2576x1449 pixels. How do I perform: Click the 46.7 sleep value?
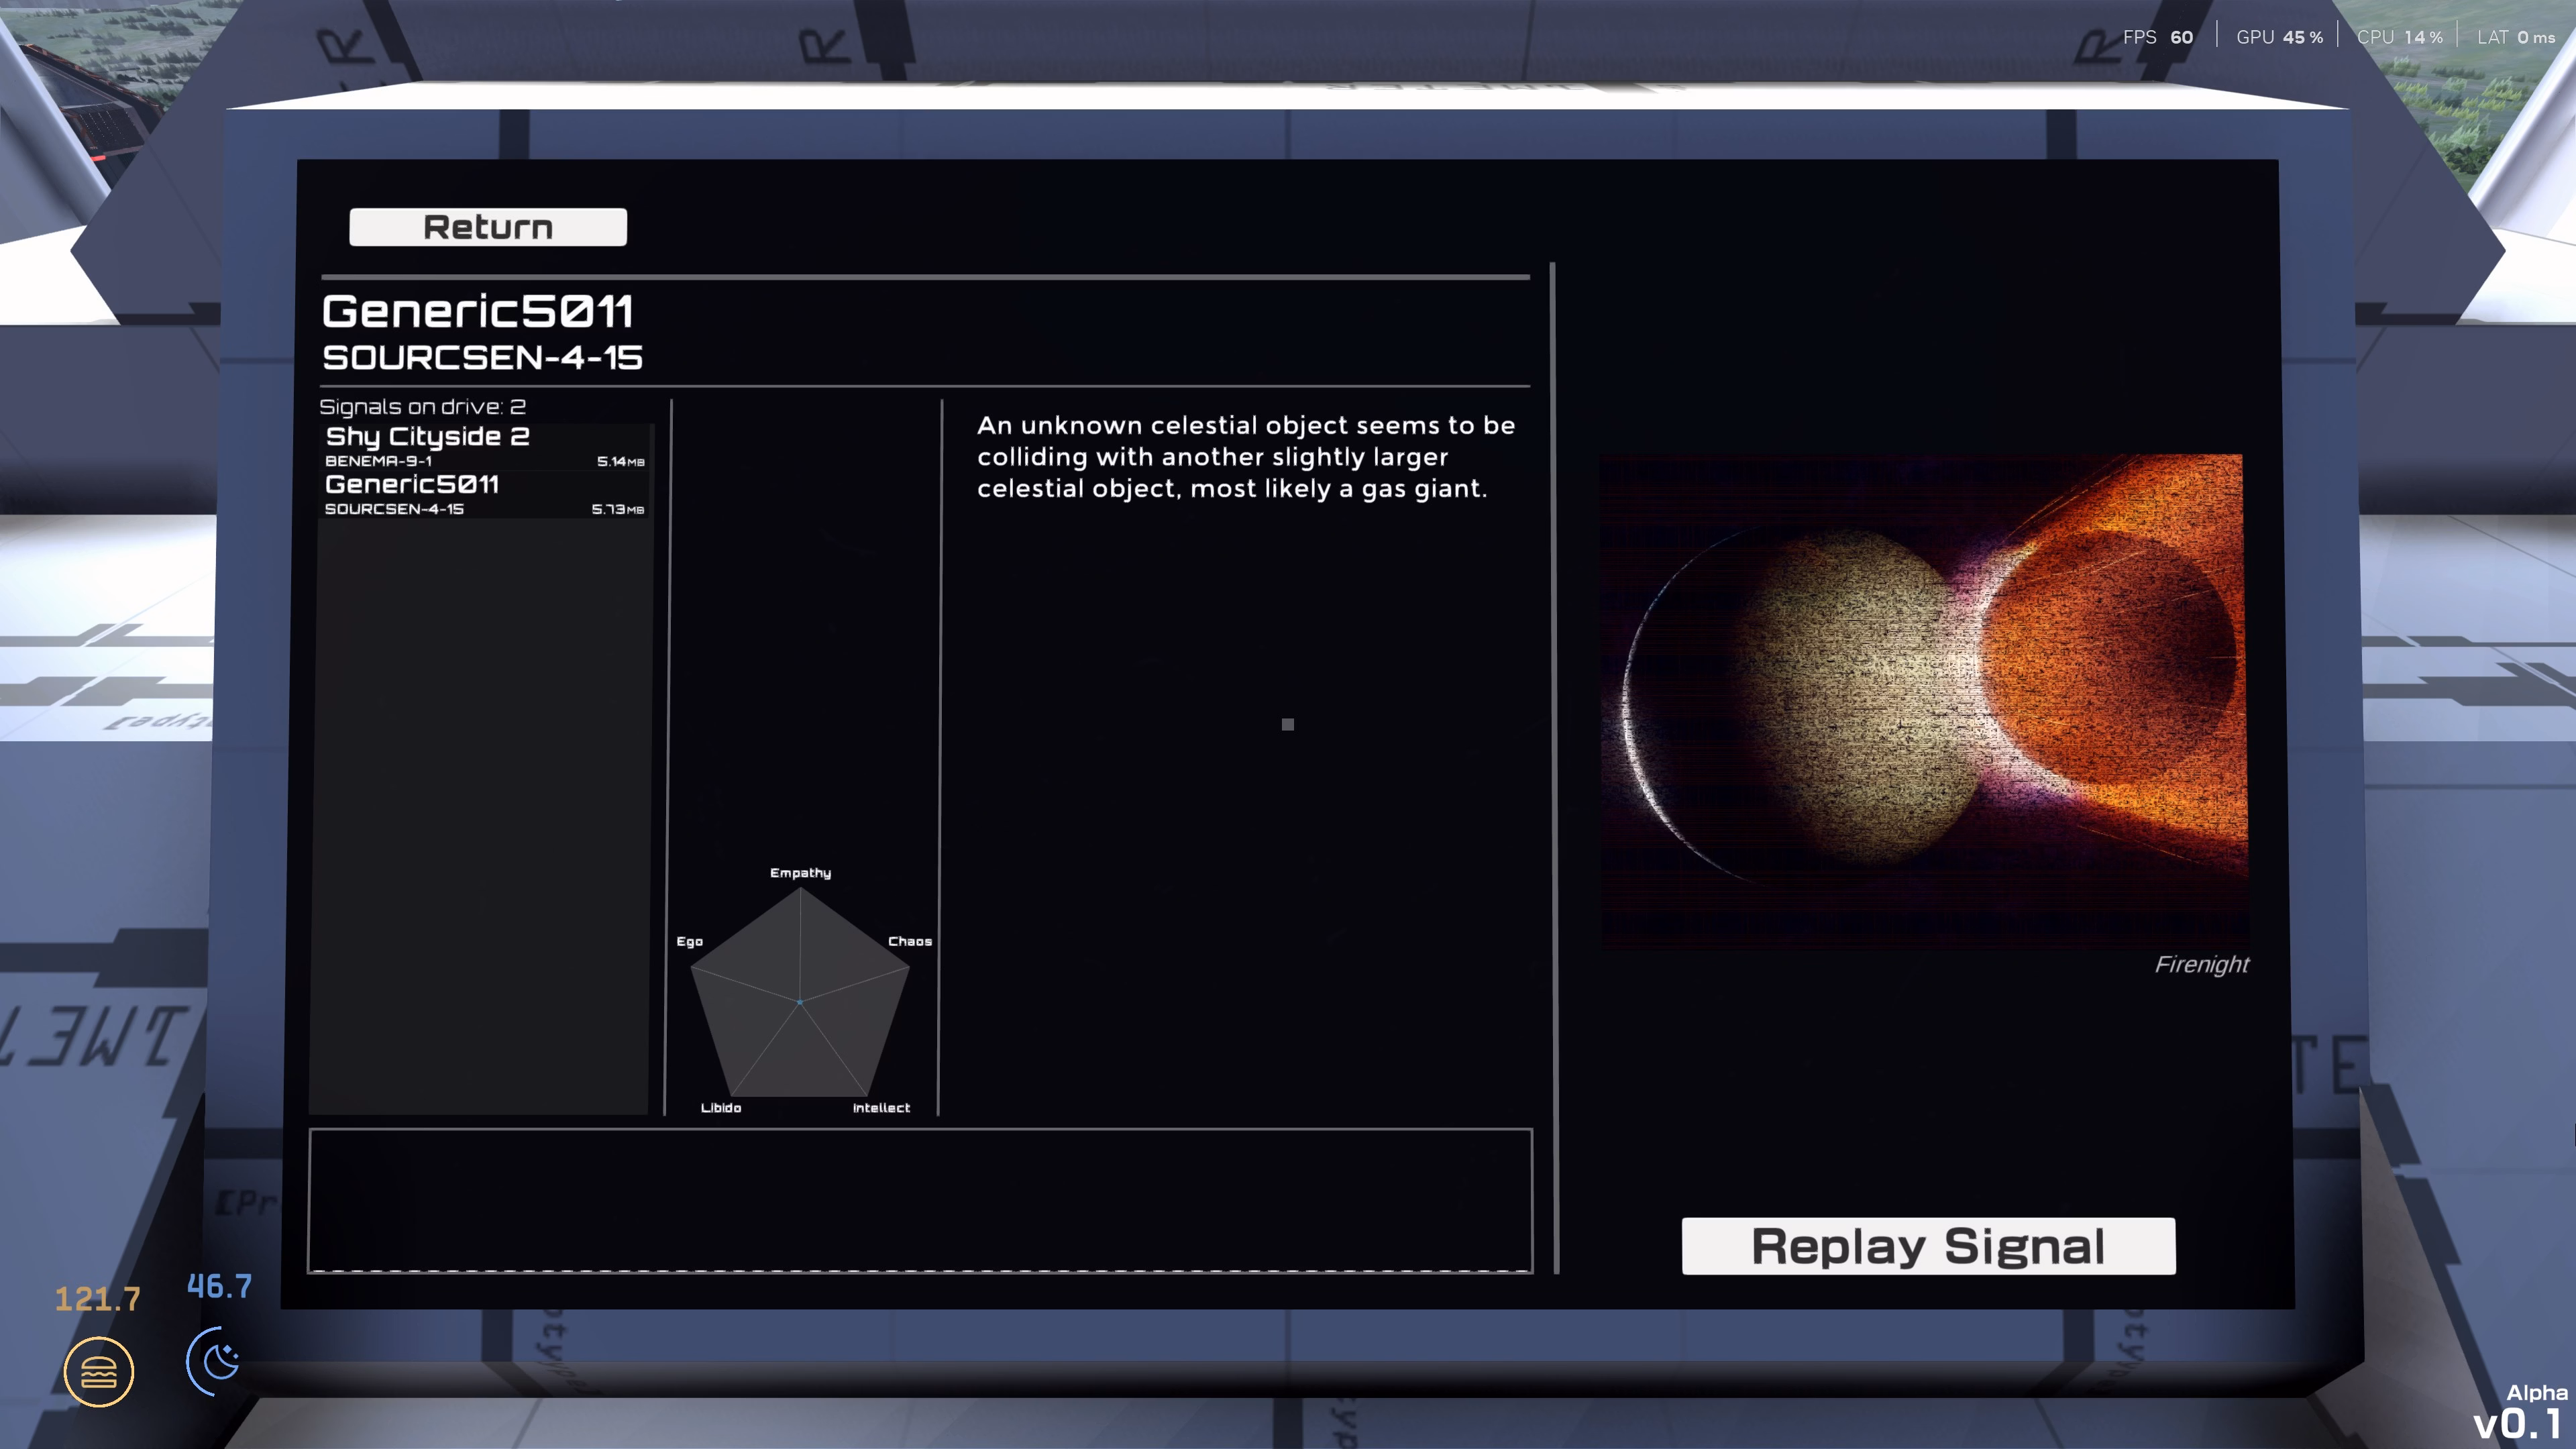pyautogui.click(x=219, y=1286)
